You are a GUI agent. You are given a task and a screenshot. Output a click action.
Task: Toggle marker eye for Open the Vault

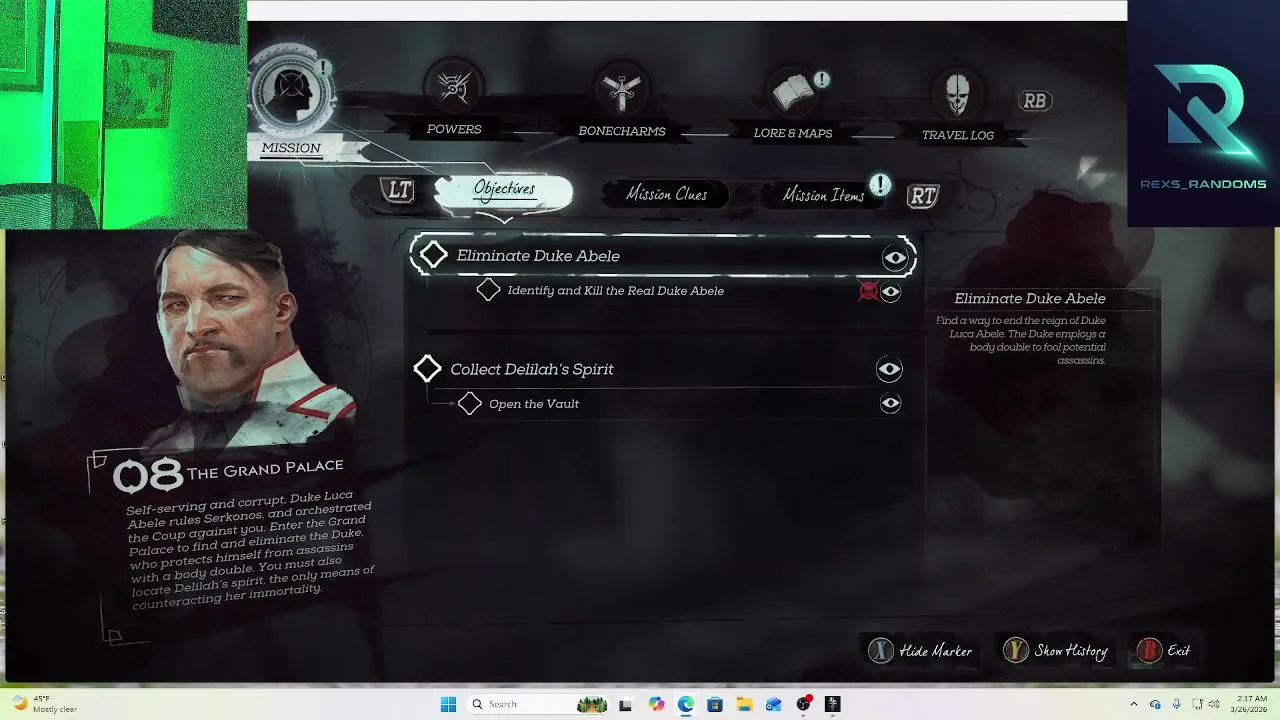point(890,403)
